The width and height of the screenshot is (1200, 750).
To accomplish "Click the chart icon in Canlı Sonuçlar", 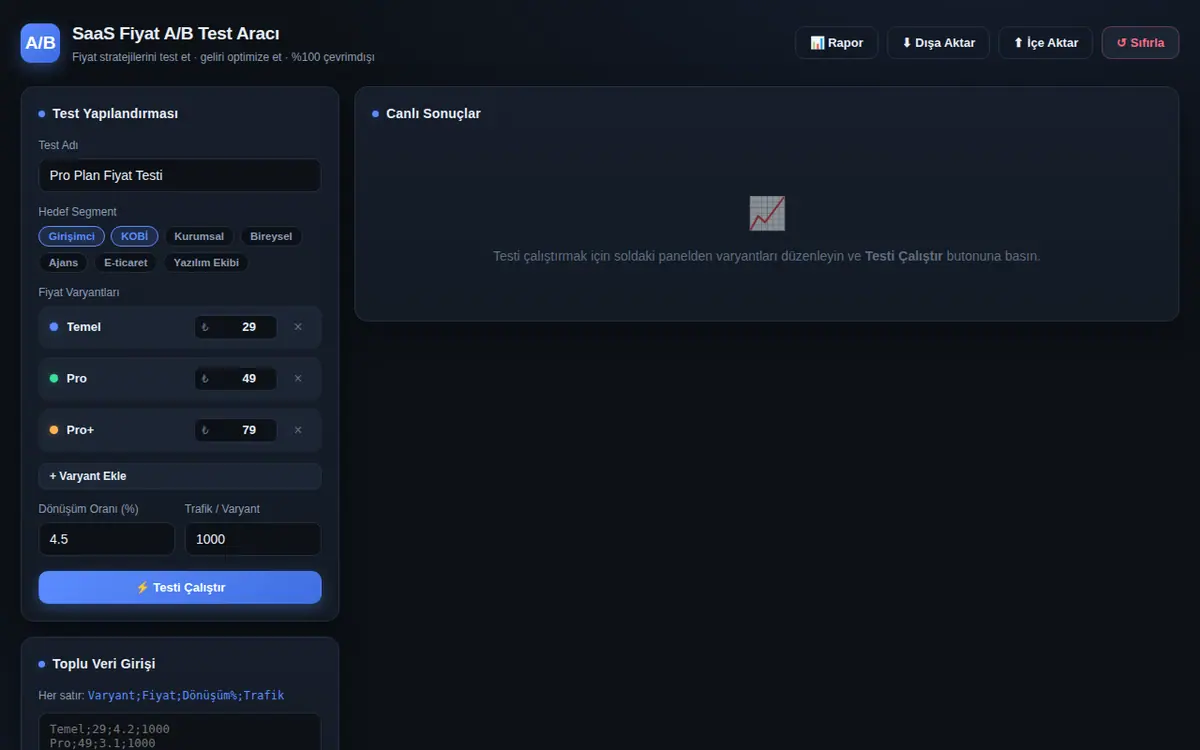I will [767, 213].
